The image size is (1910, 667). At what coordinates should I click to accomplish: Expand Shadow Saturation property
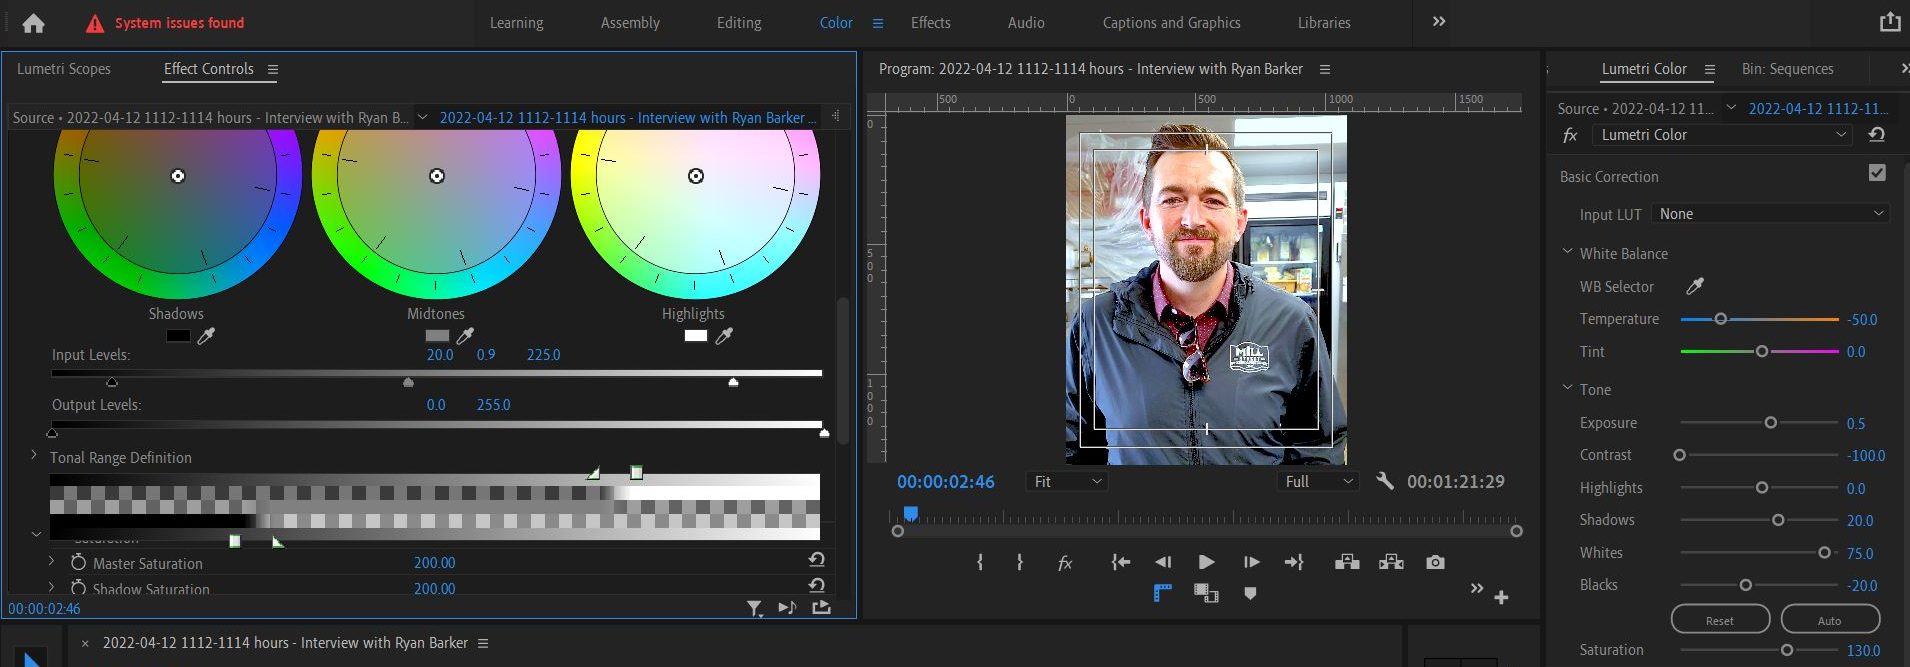51,587
